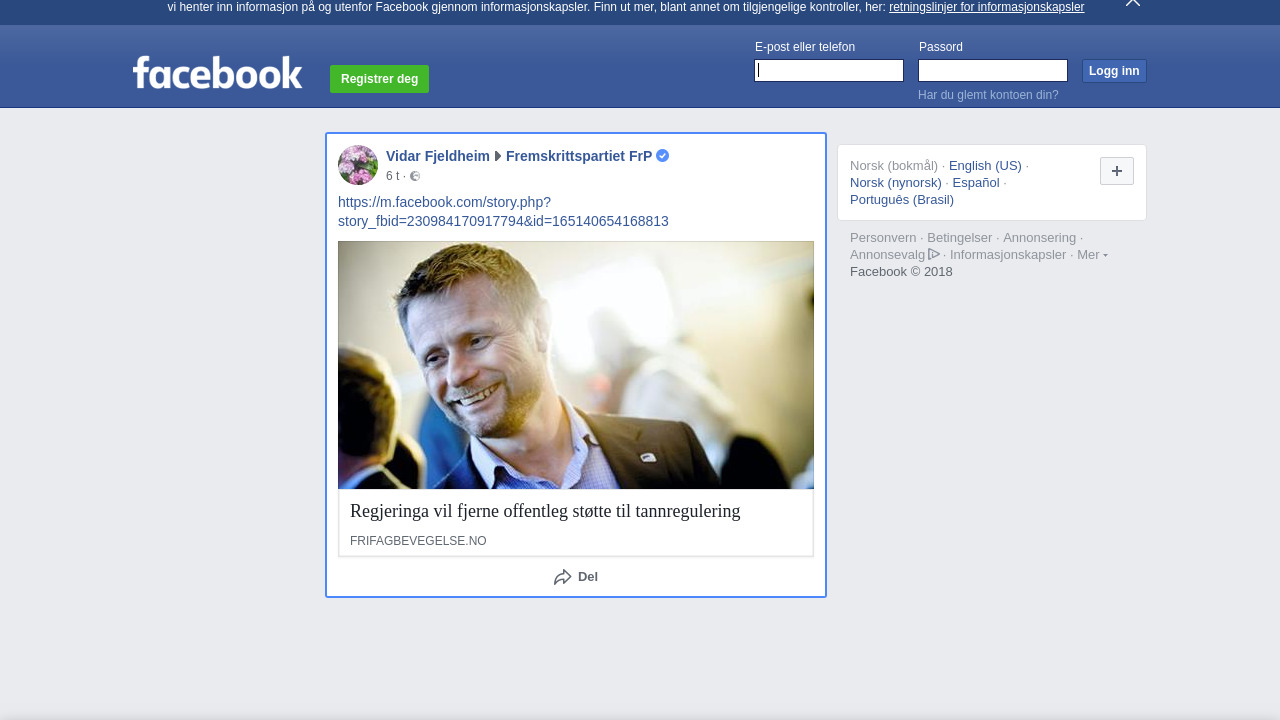
Task: Open Informasjonskapsler footer link
Action: pyautogui.click(x=1008, y=255)
